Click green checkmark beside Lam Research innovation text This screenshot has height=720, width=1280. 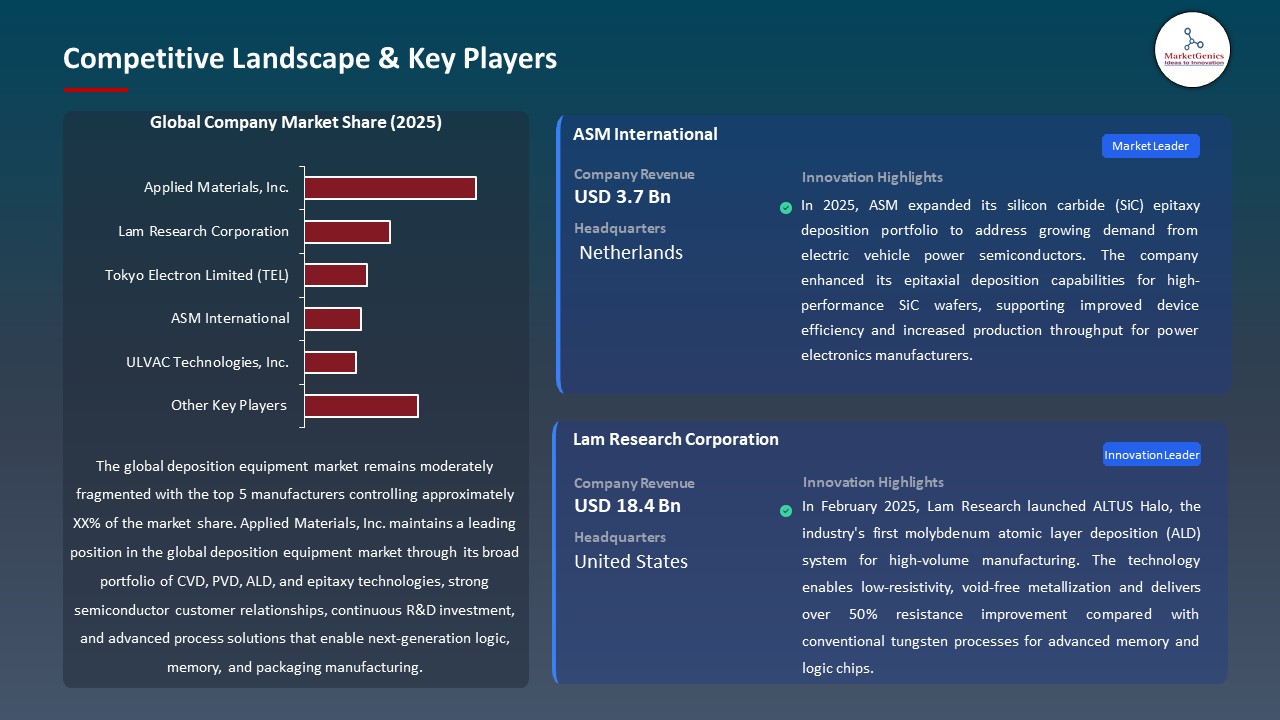pyautogui.click(x=786, y=511)
